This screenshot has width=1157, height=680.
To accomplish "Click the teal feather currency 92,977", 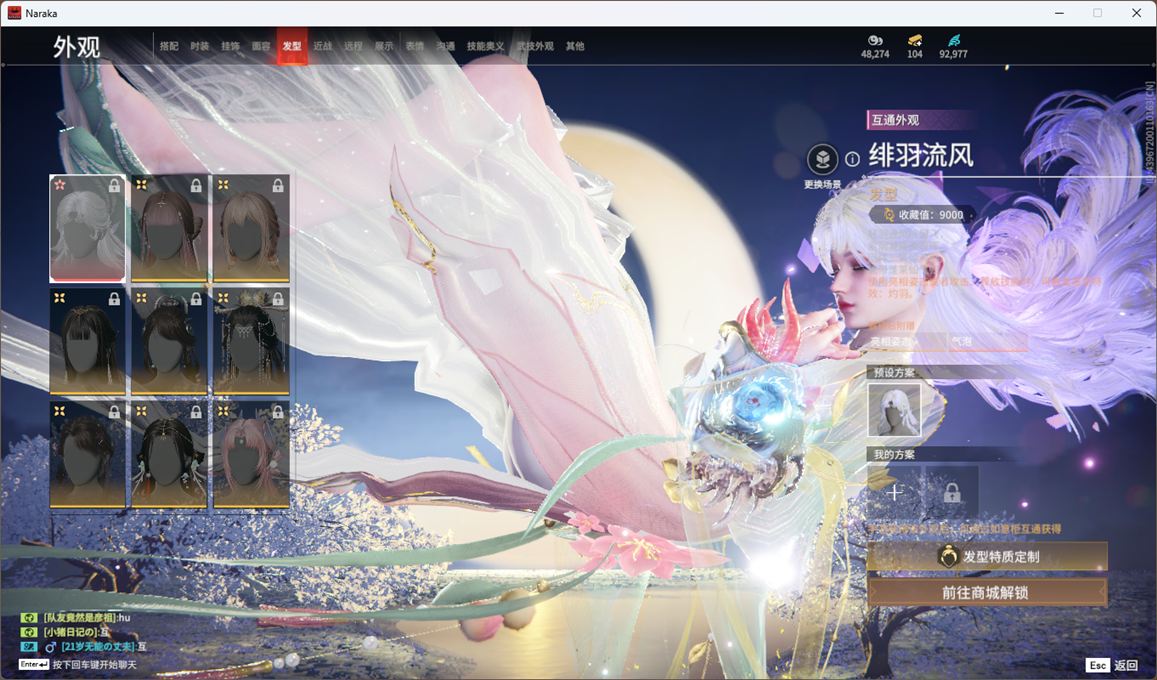I will pyautogui.click(x=953, y=46).
